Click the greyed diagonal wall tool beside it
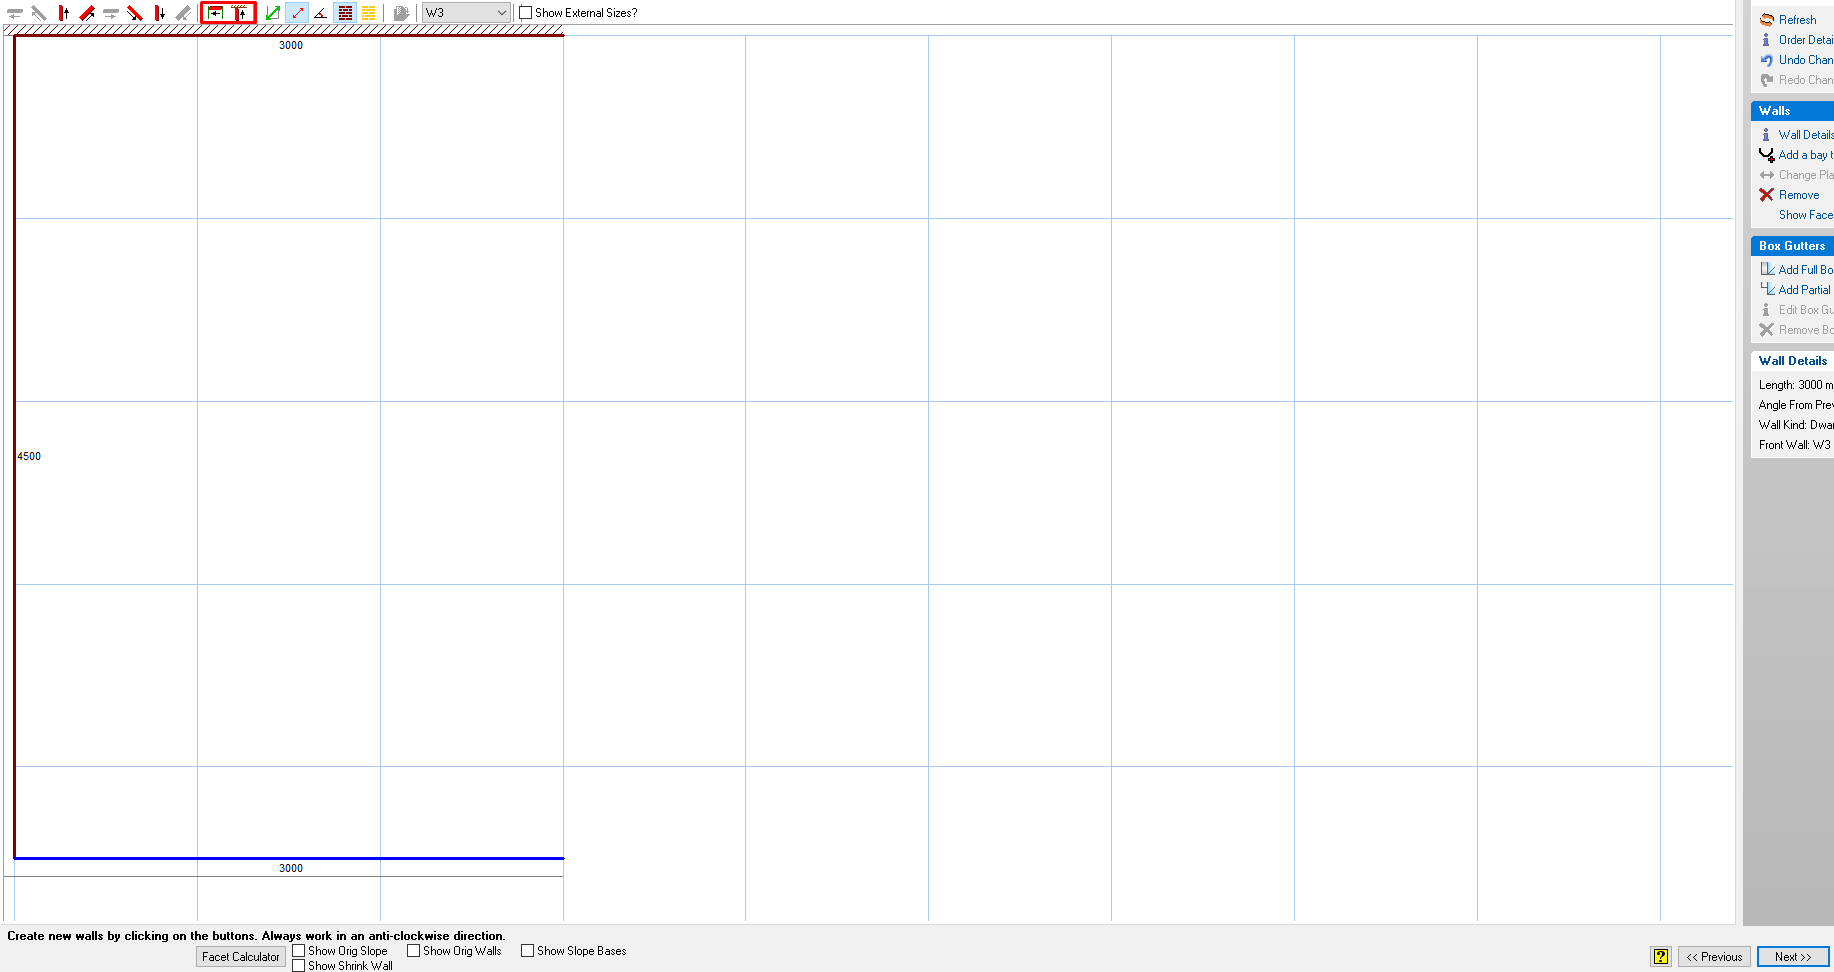Image resolution: width=1834 pixels, height=972 pixels. (x=39, y=13)
